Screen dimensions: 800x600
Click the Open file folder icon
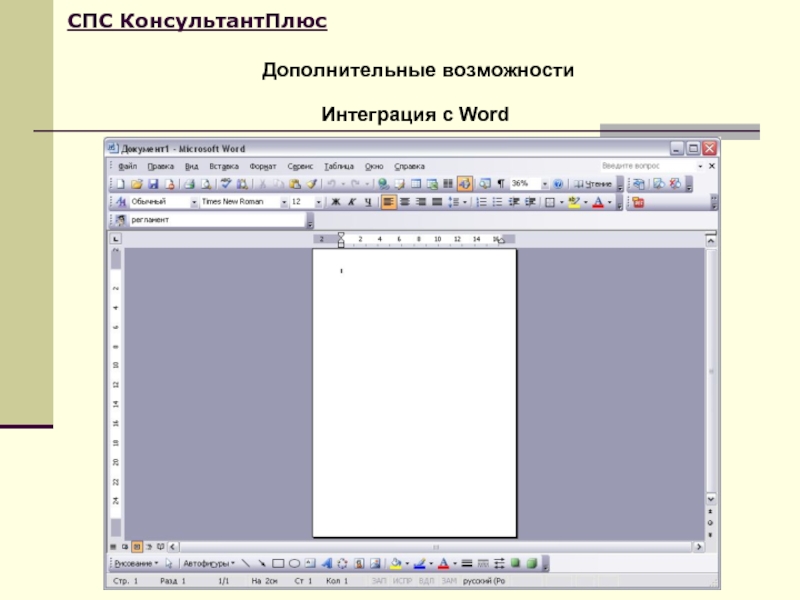137,184
